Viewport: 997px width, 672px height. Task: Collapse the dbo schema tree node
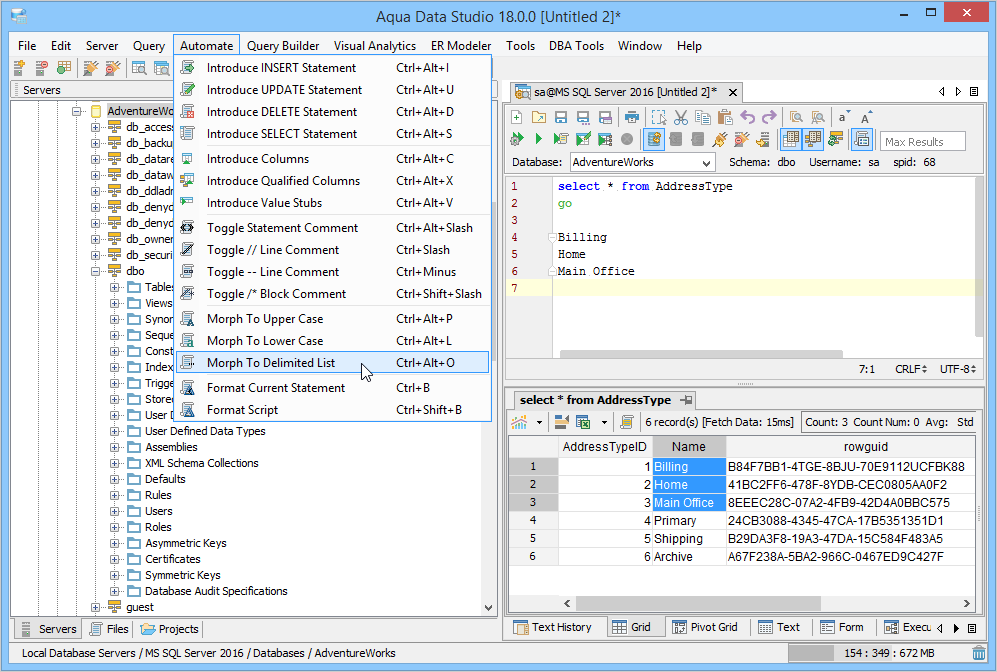pyautogui.click(x=95, y=271)
